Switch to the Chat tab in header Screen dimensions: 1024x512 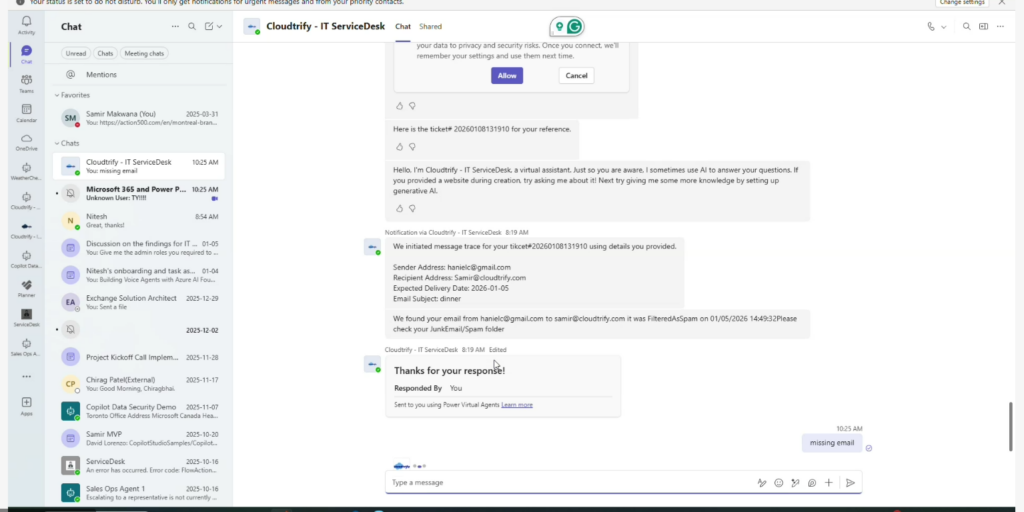point(403,27)
